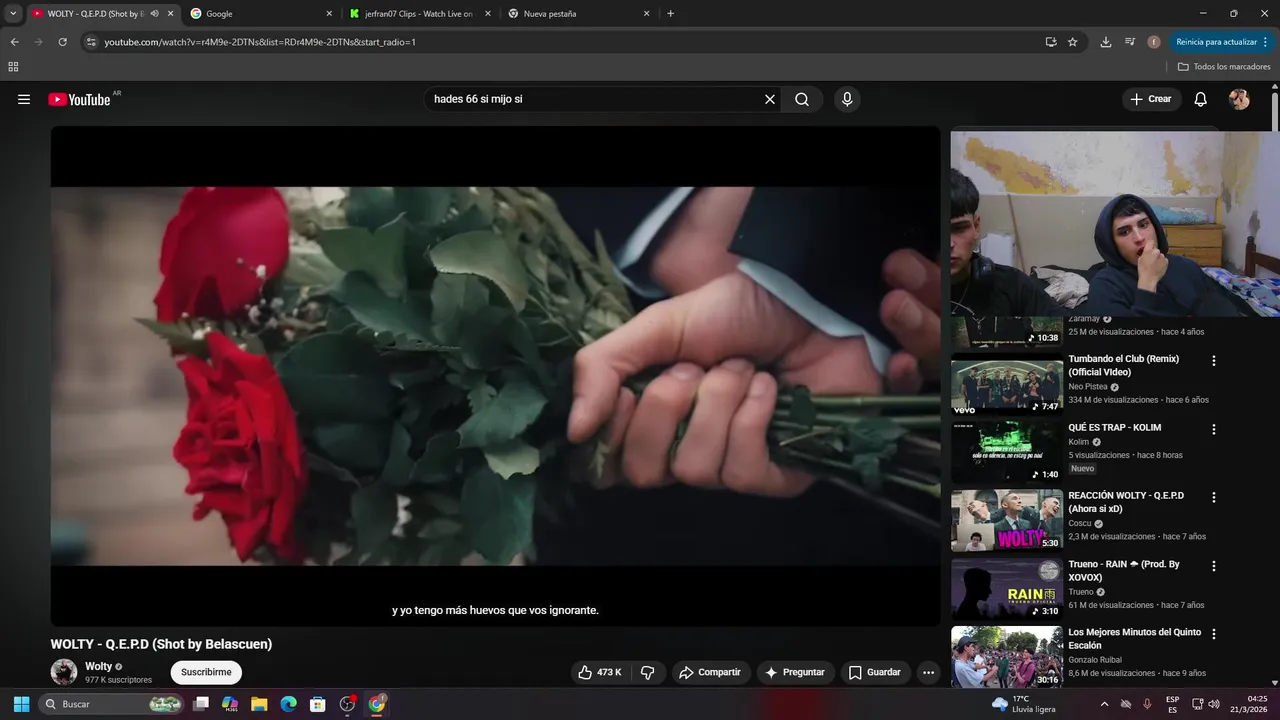Screen dimensions: 1280x720
Task: Open Chrome profile avatar
Action: (x=1154, y=42)
